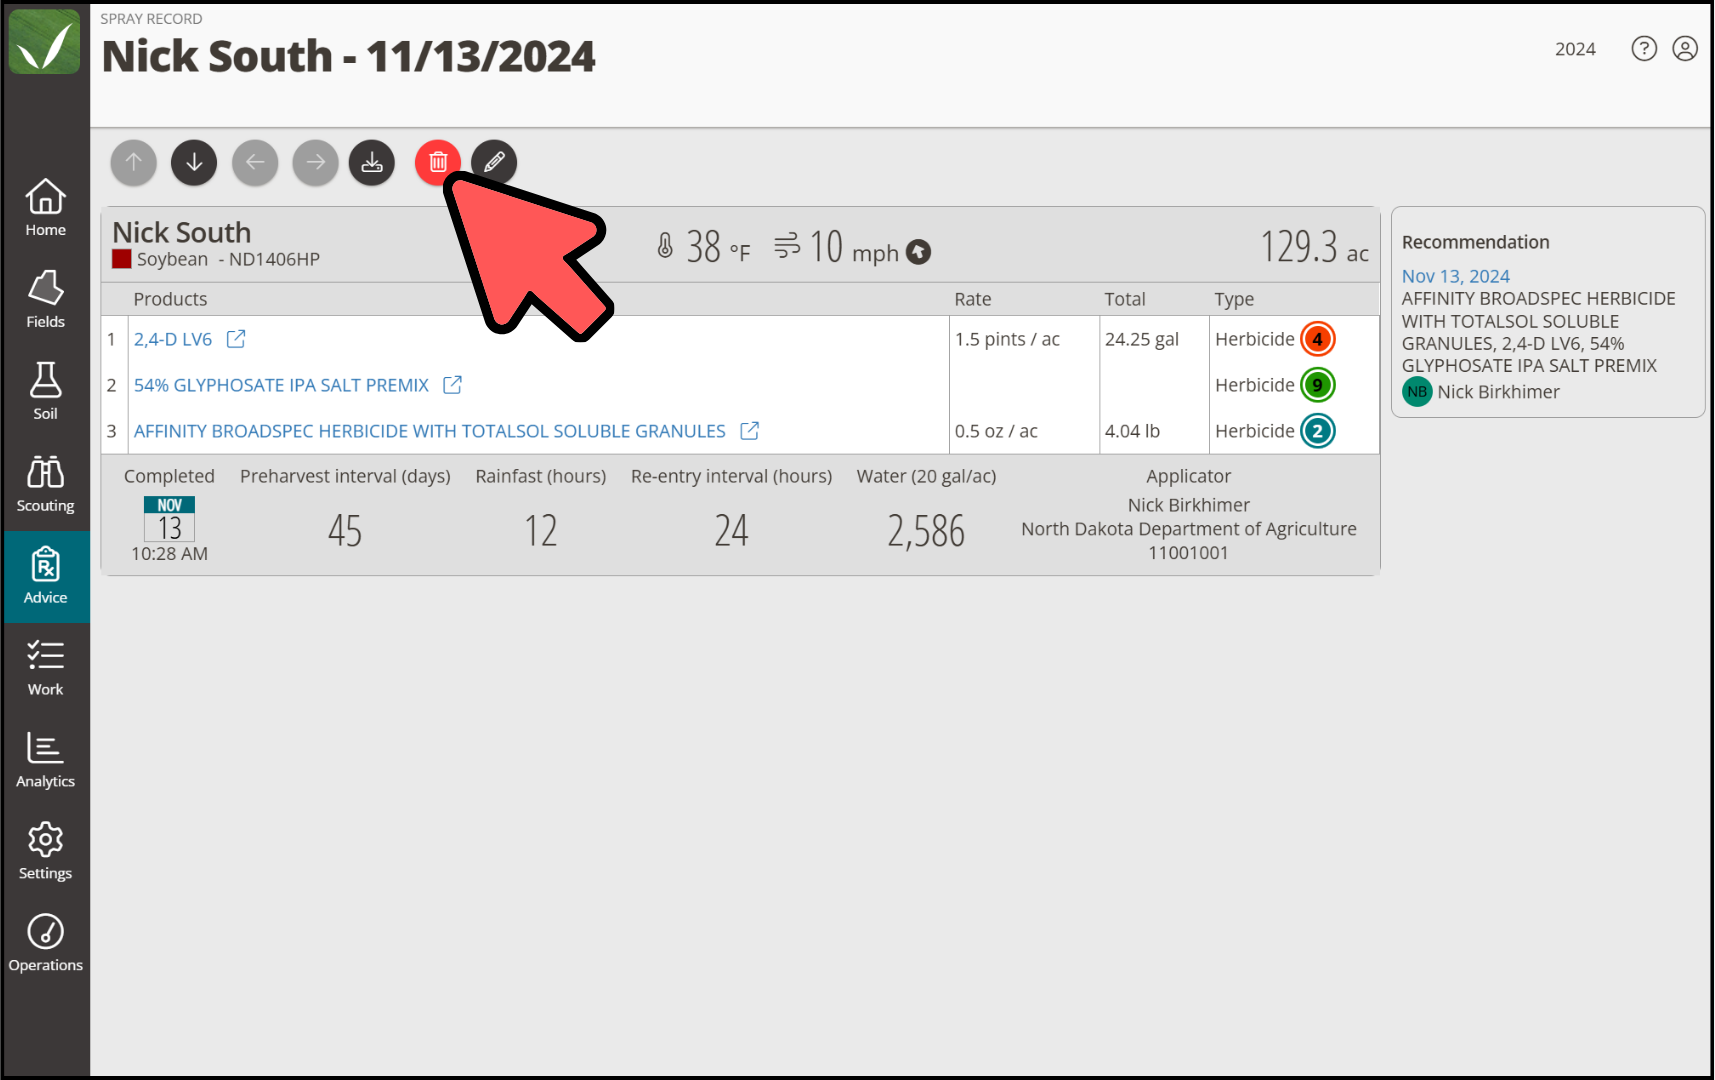Screen dimensions: 1715x1080
Task: Open the user account profile icon
Action: (x=1685, y=49)
